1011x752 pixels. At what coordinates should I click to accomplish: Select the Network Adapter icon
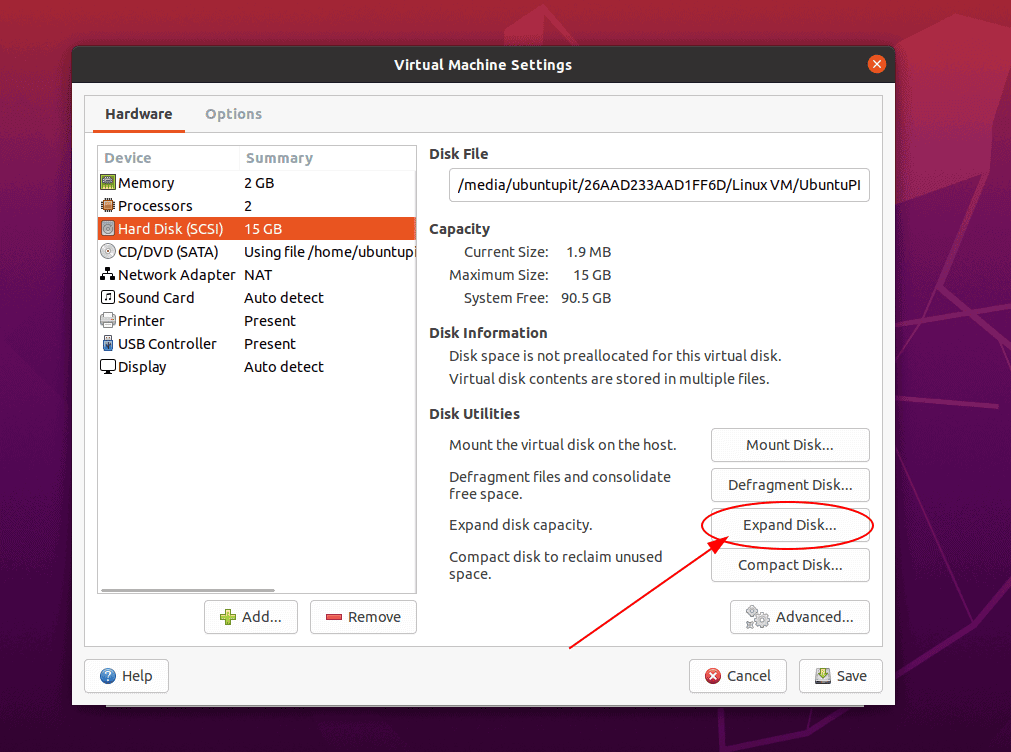[107, 274]
